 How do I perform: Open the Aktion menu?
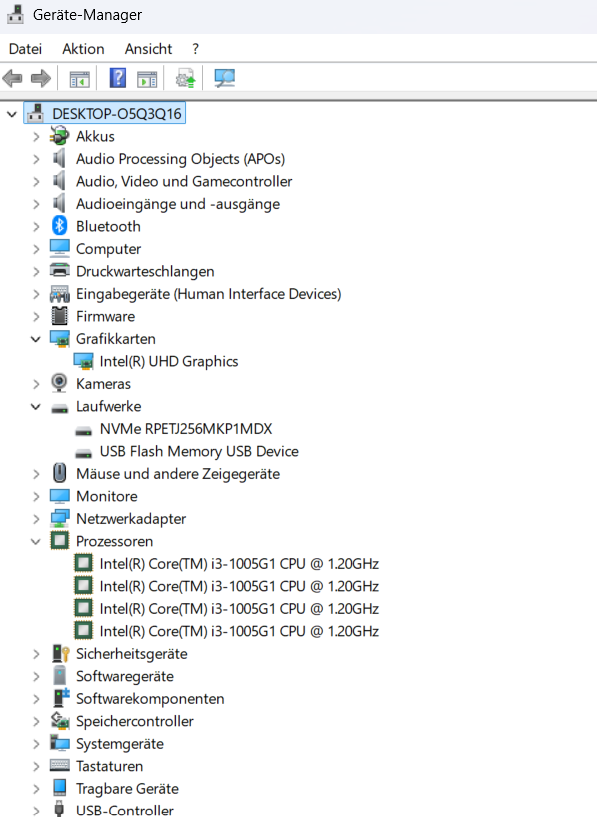pos(83,49)
